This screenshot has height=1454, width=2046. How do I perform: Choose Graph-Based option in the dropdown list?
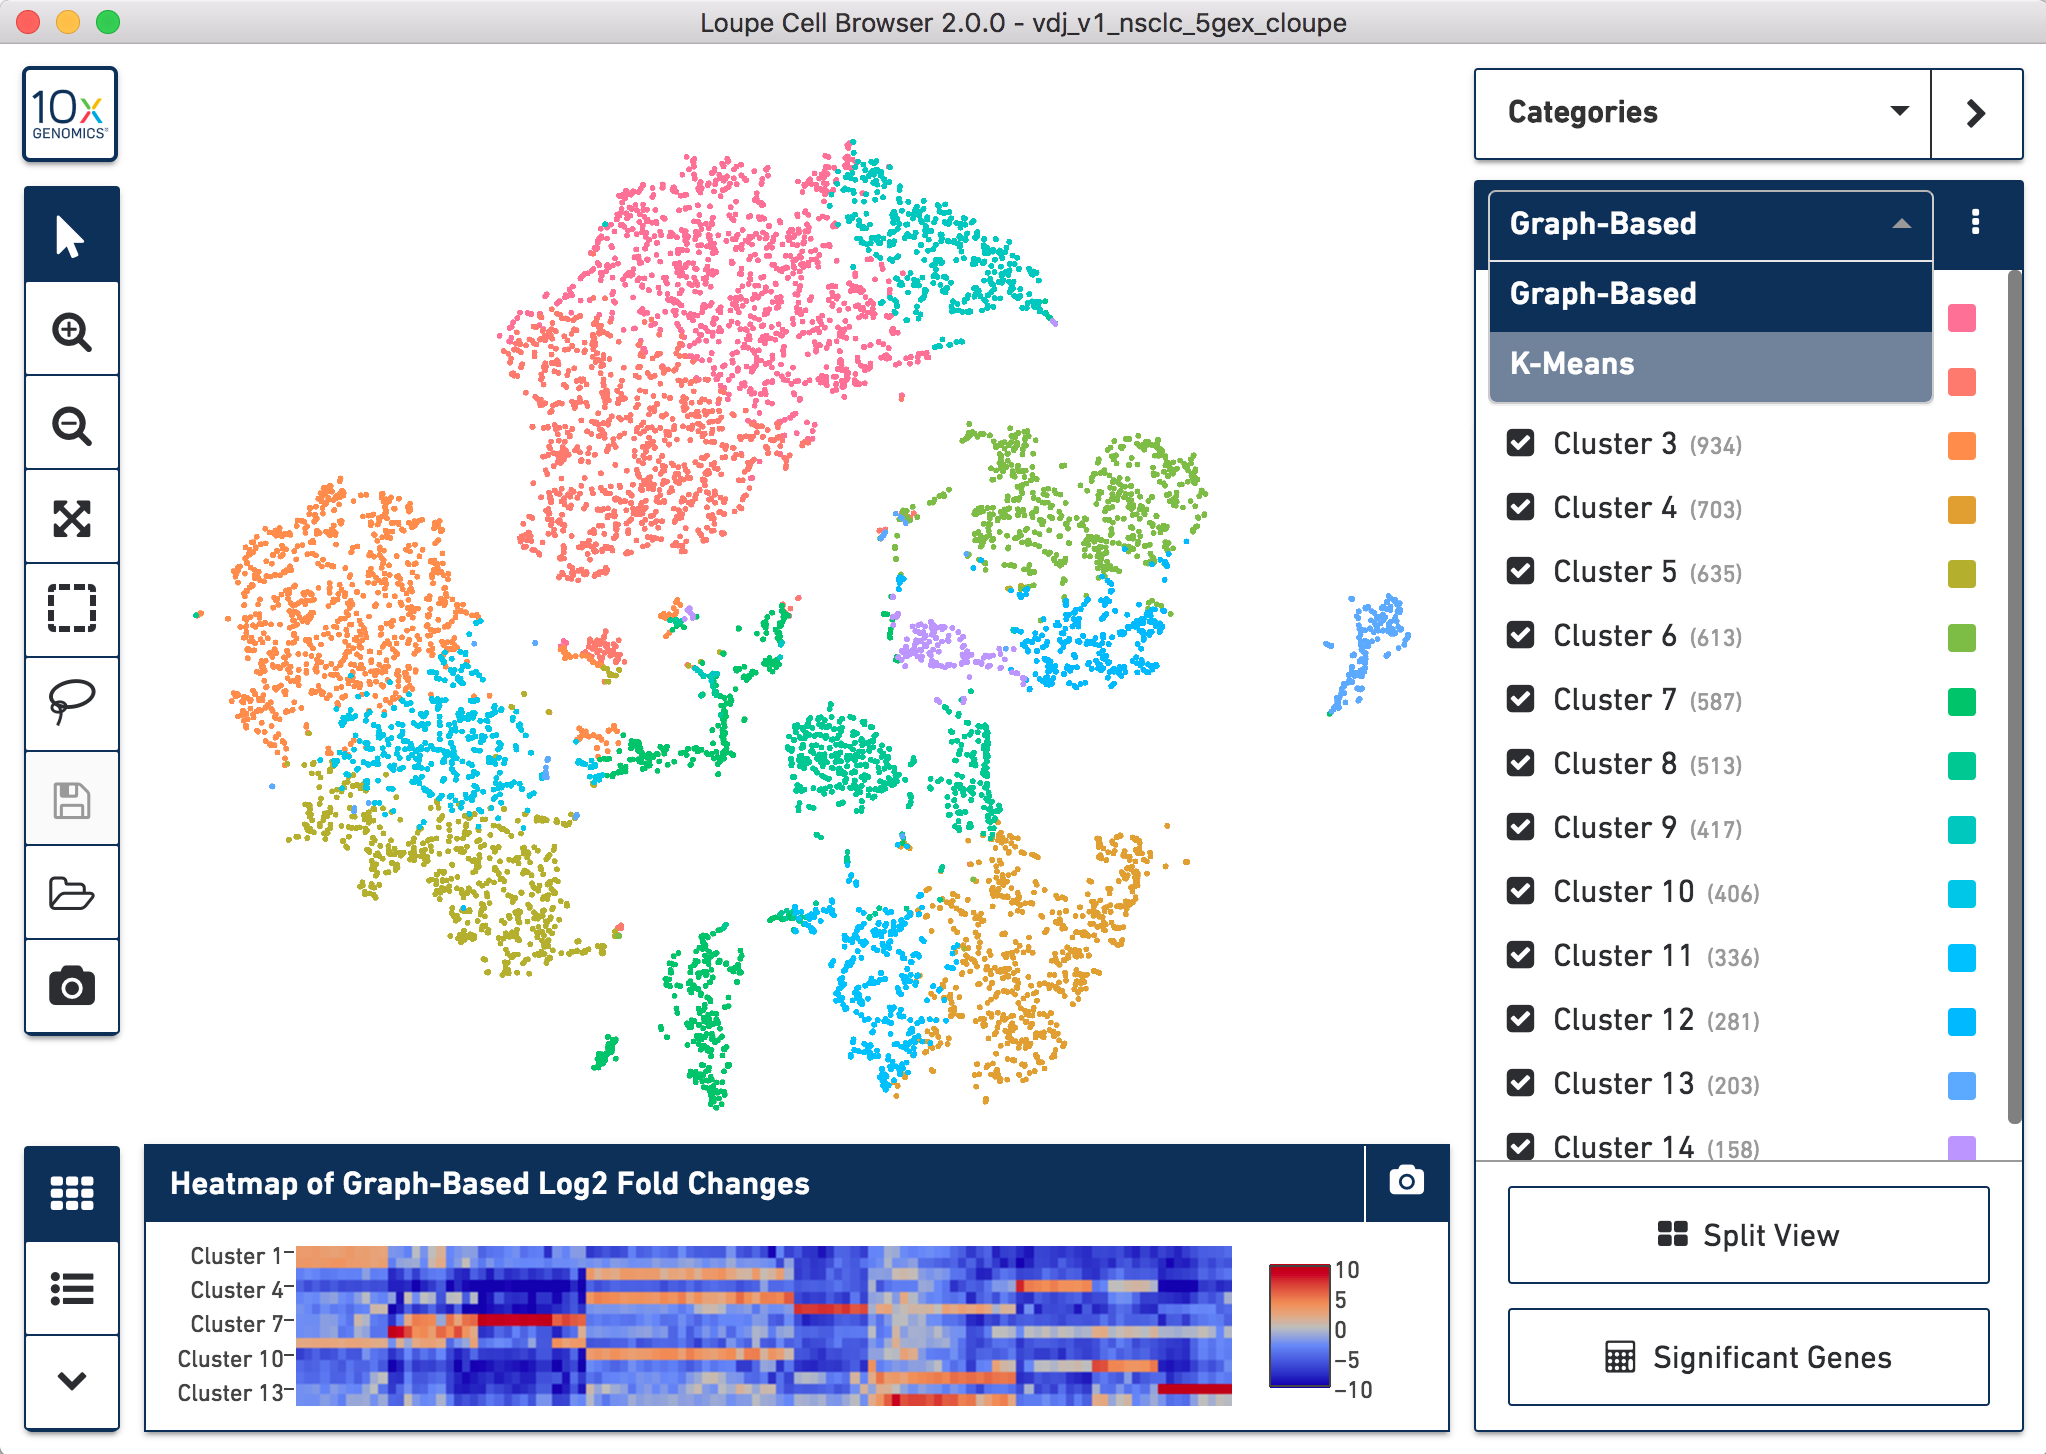pos(1710,294)
